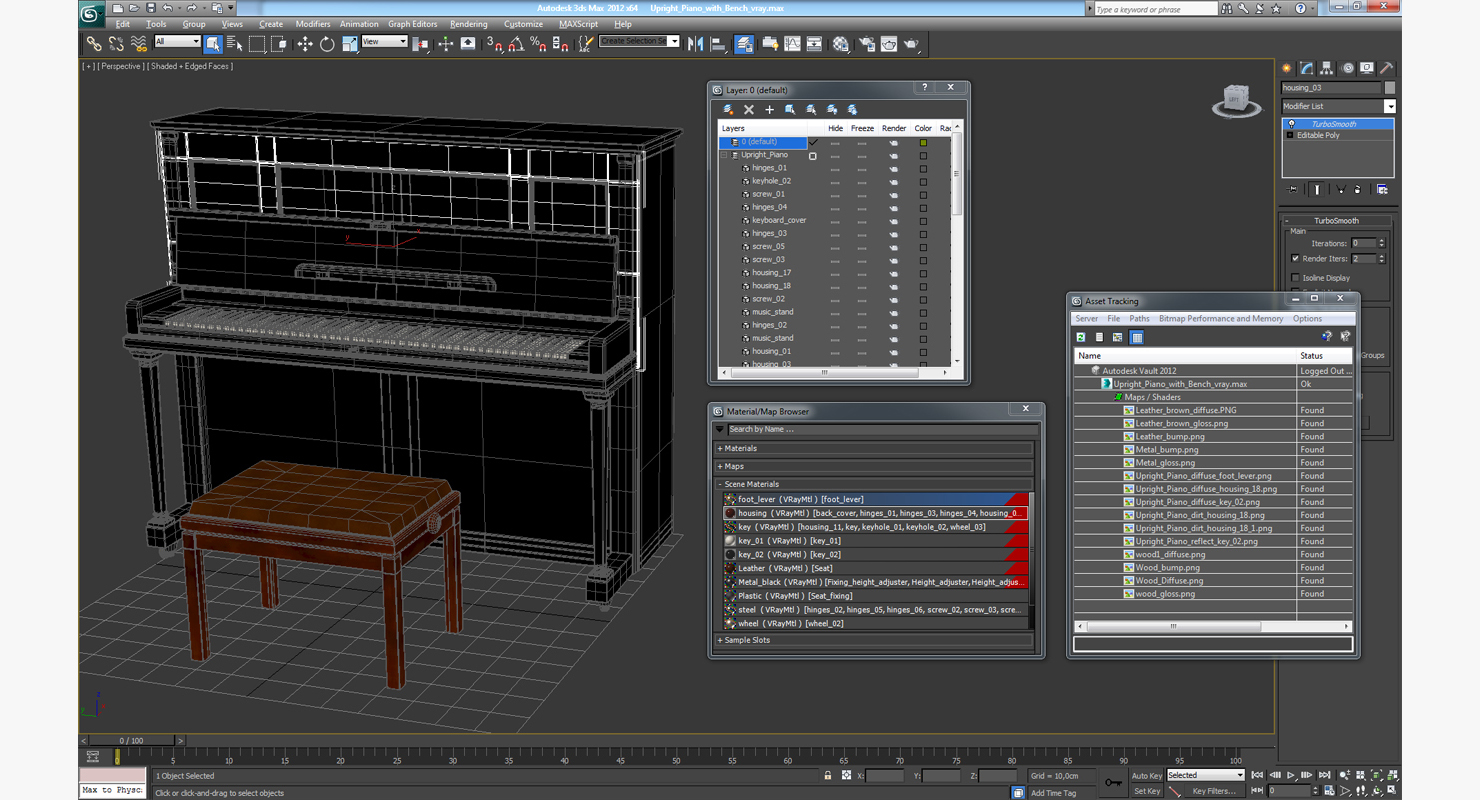Click the Auto Key button
1480x800 pixels.
[1147, 776]
